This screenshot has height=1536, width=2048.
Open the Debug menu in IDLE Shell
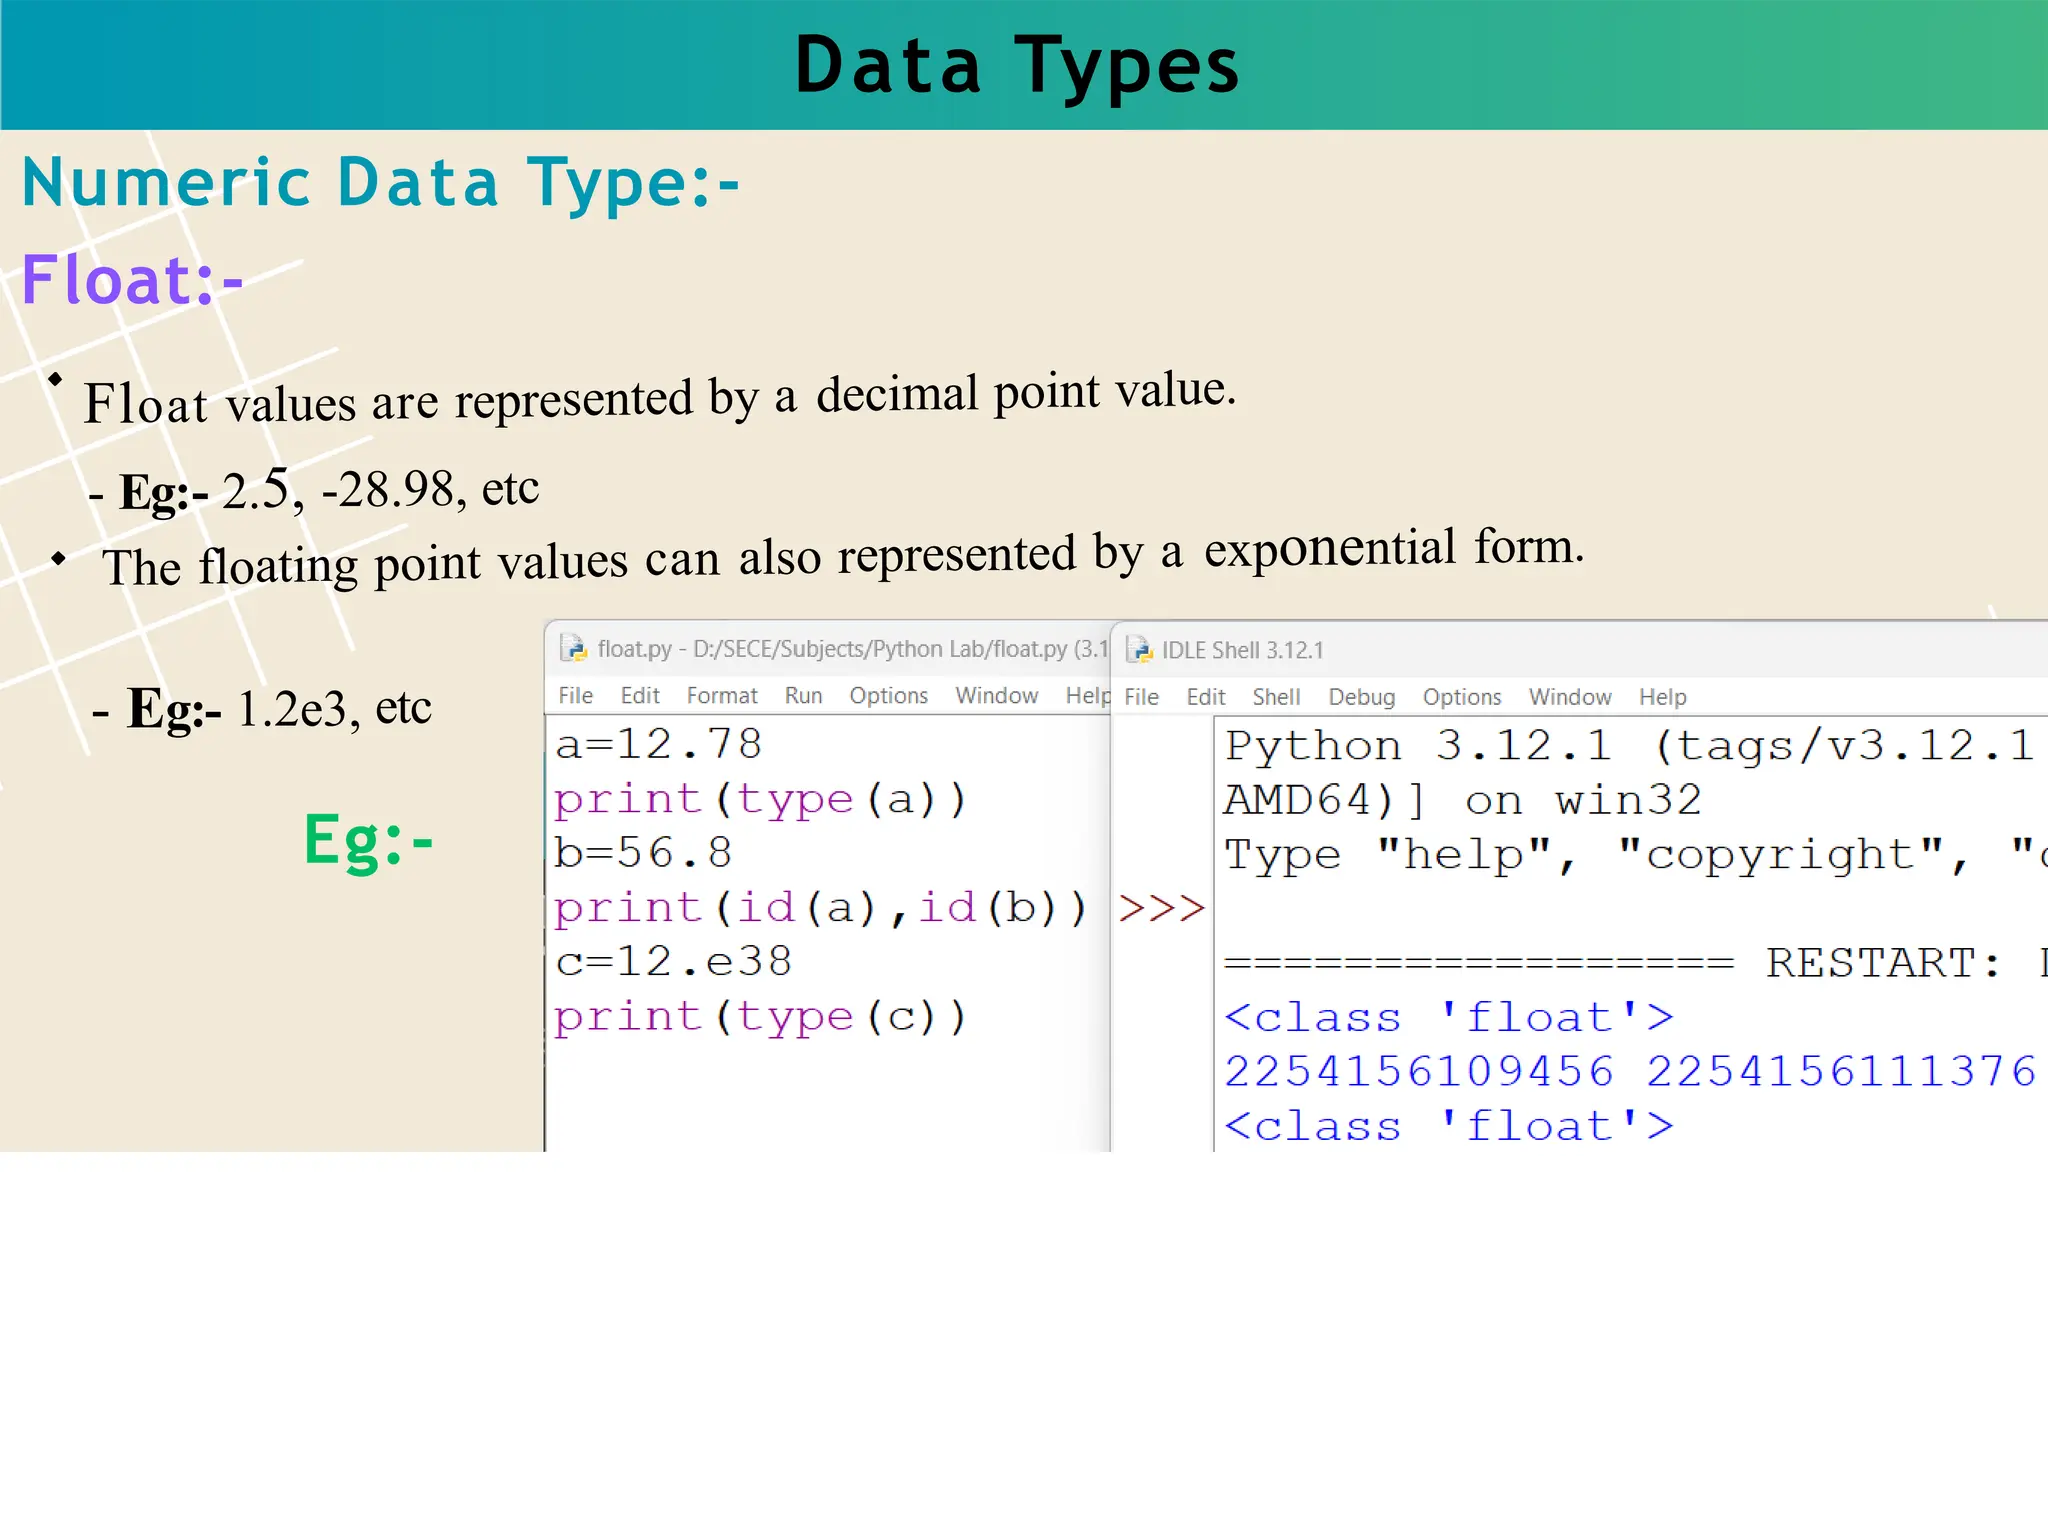tap(1361, 697)
